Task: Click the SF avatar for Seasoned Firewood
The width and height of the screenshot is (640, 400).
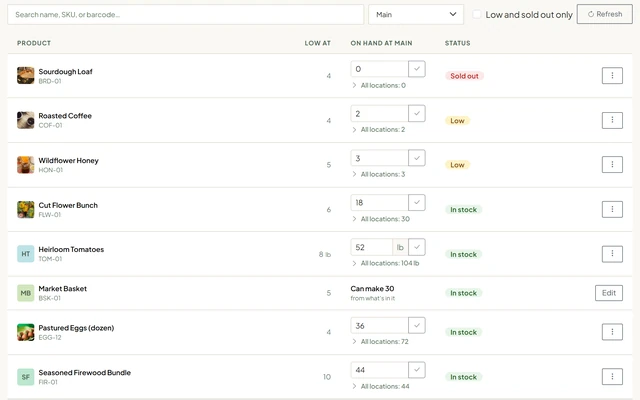Action: 25,377
